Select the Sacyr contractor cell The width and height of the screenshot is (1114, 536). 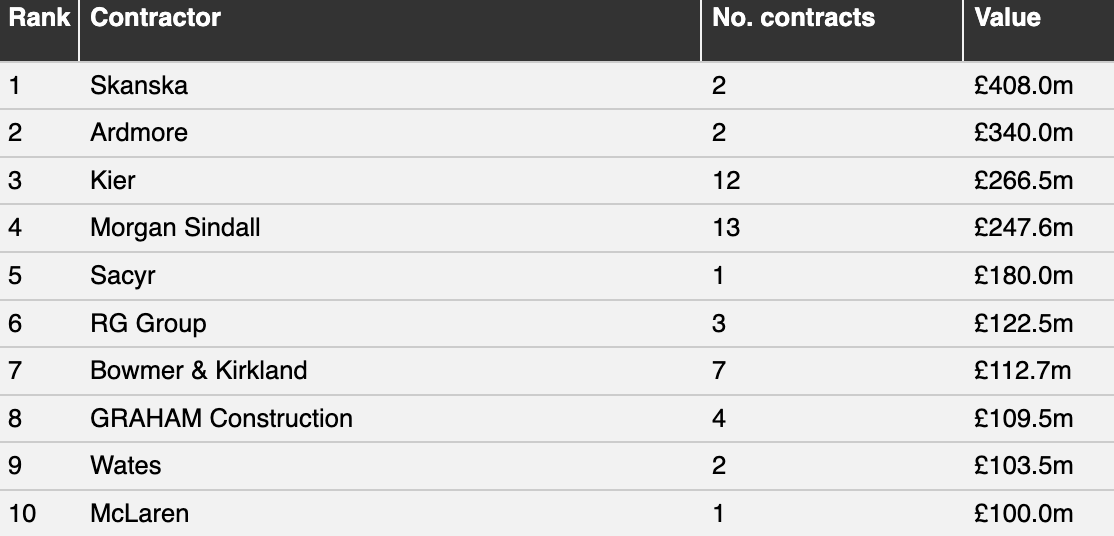click(x=390, y=276)
